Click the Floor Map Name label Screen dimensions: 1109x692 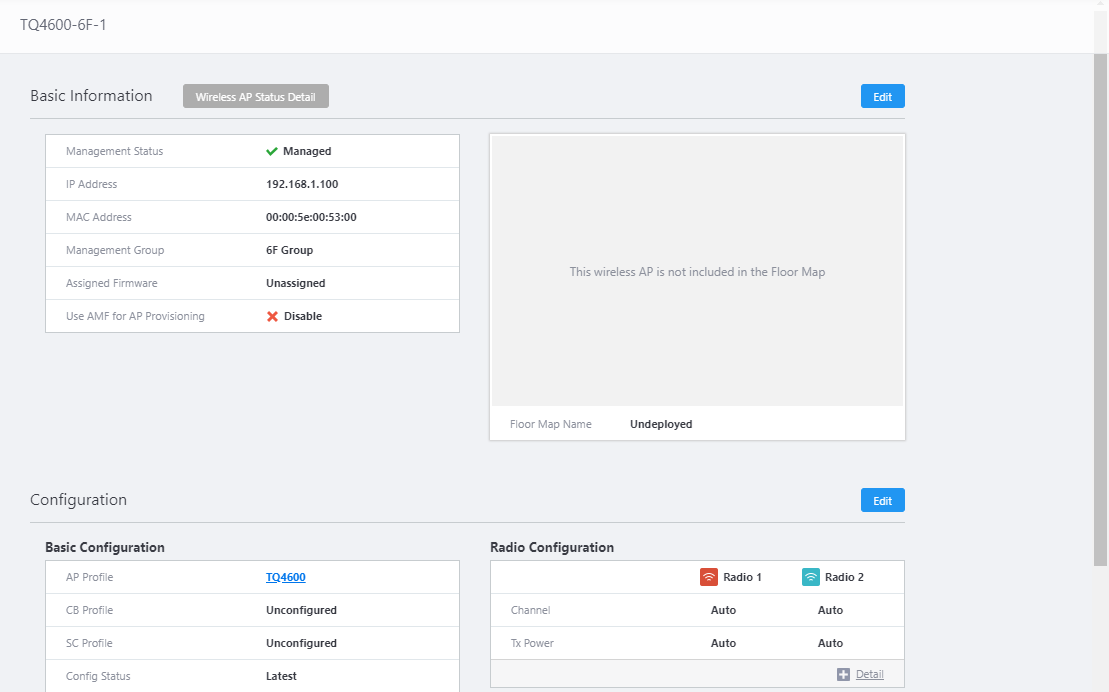coord(550,424)
